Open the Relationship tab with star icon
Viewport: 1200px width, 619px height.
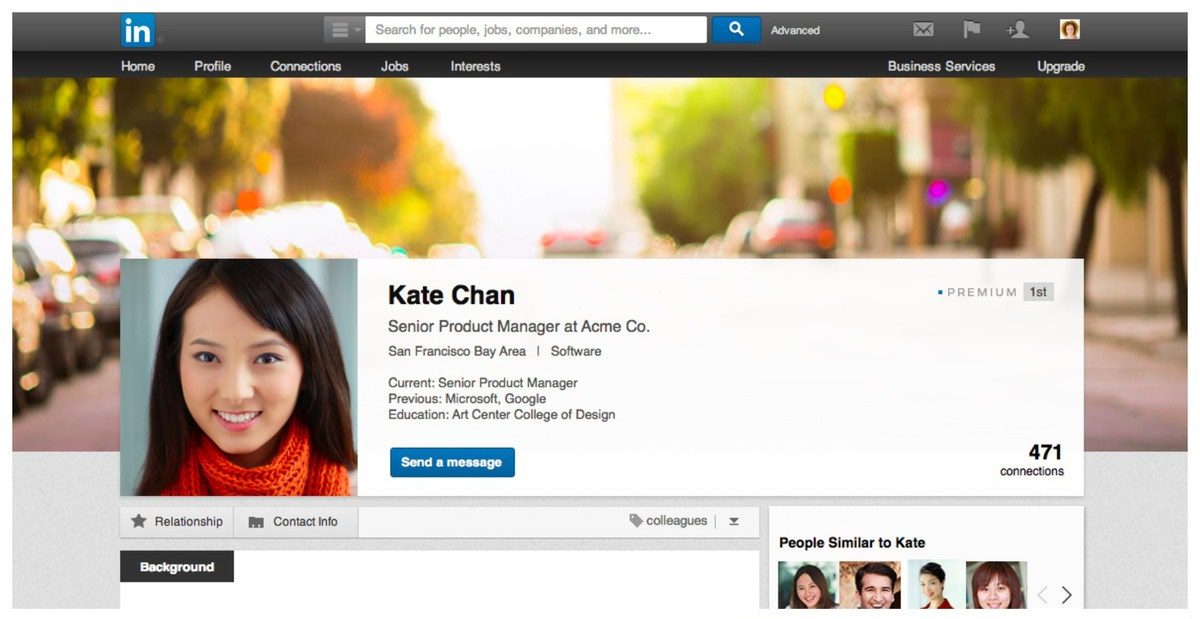click(x=177, y=521)
